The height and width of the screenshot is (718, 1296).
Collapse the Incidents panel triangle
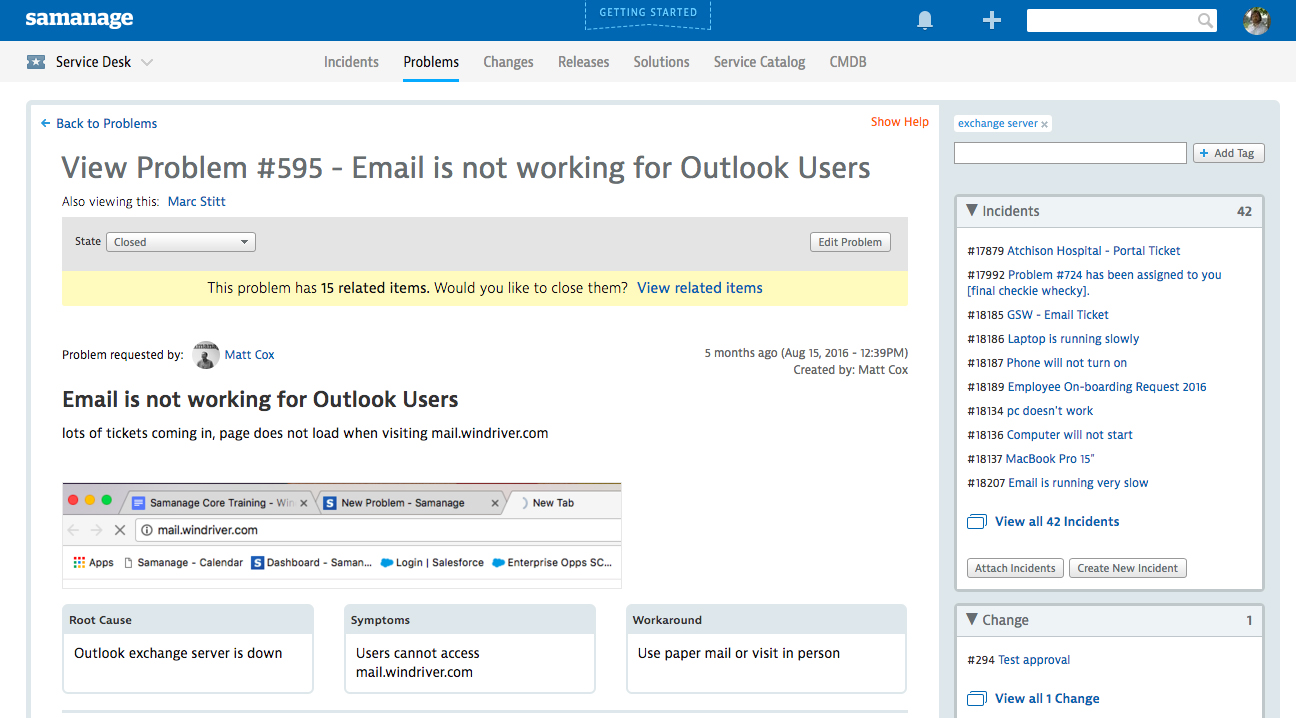pyautogui.click(x=971, y=211)
